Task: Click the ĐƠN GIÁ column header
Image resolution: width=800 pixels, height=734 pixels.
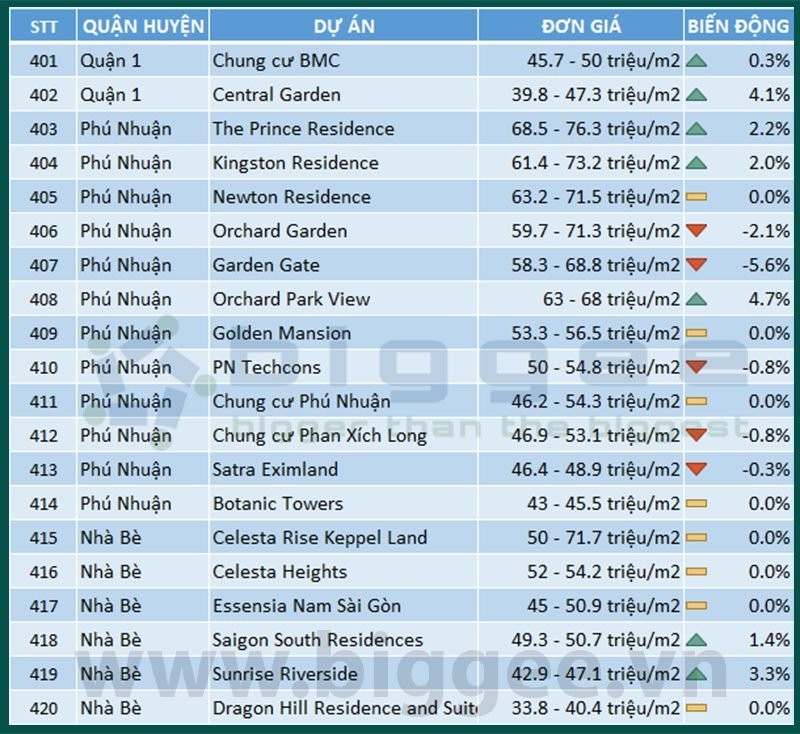Action: point(581,26)
